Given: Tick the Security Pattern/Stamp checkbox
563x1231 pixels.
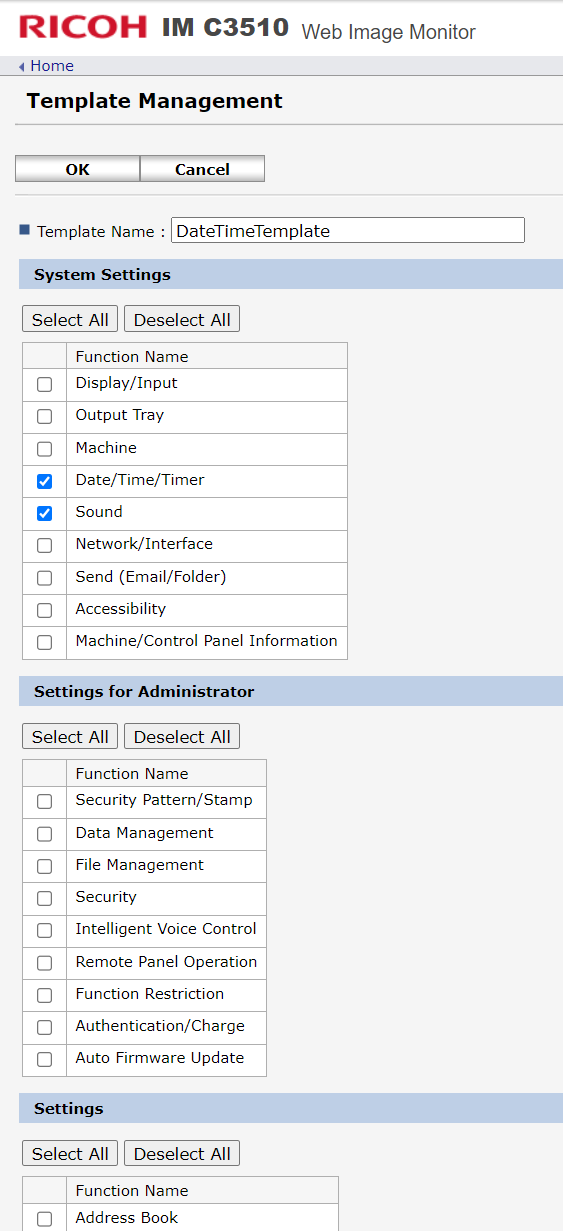Looking at the screenshot, I should pos(44,801).
